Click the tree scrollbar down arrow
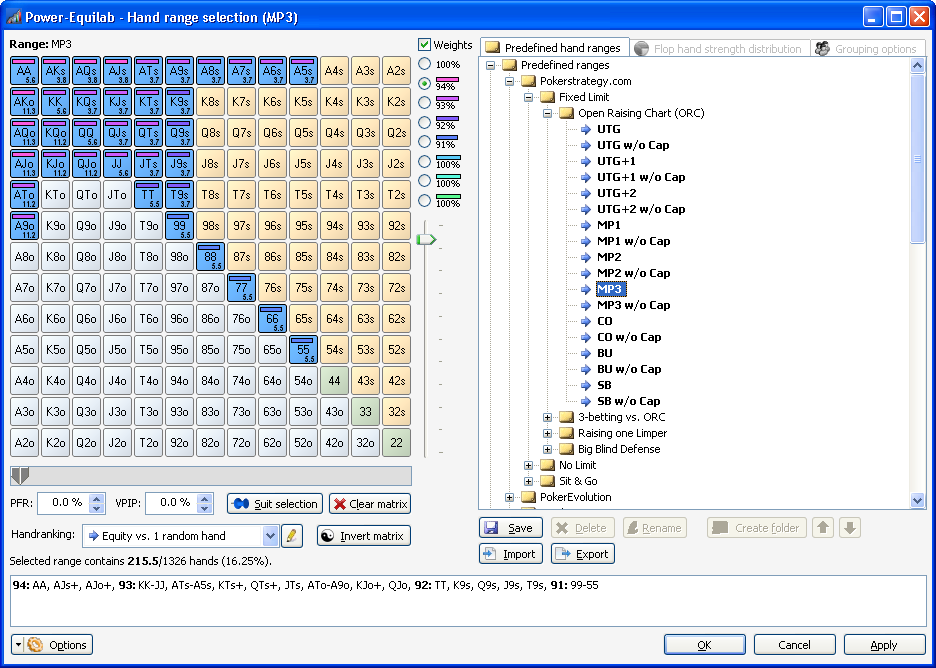Image resolution: width=936 pixels, height=668 pixels. coord(917,500)
